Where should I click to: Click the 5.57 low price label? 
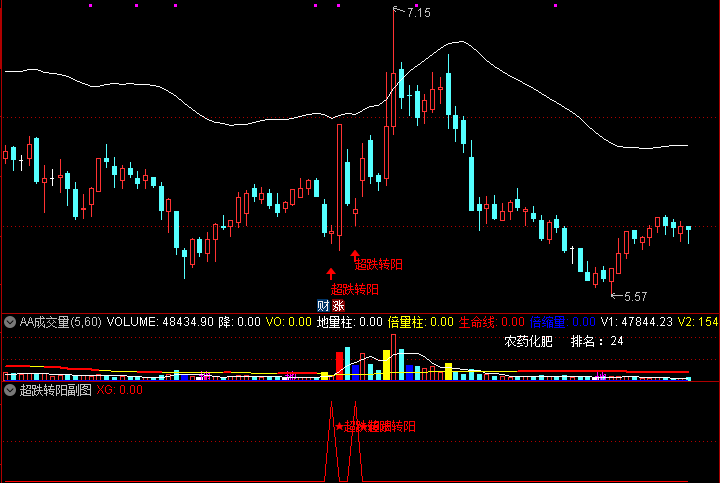(x=636, y=297)
